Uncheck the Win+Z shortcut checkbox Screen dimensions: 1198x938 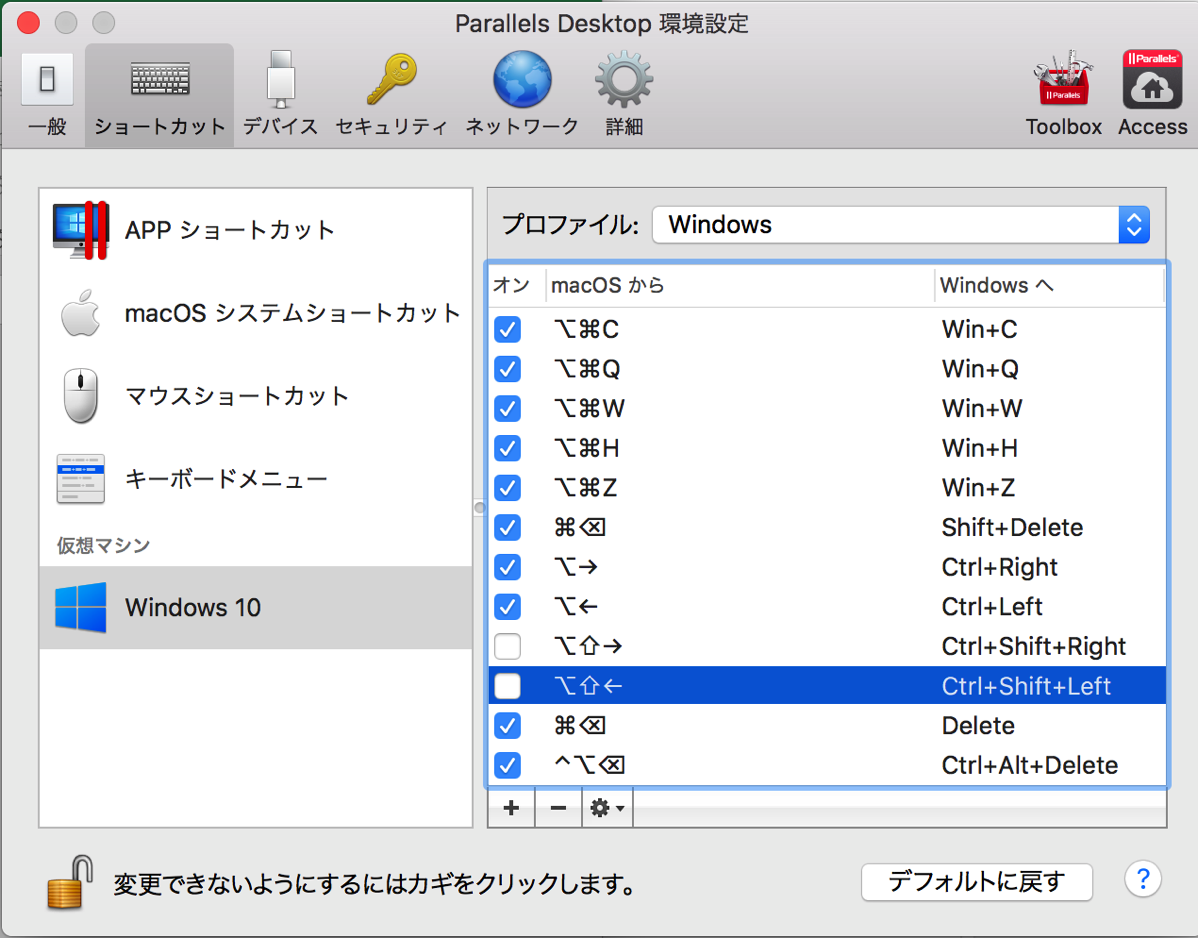click(507, 487)
